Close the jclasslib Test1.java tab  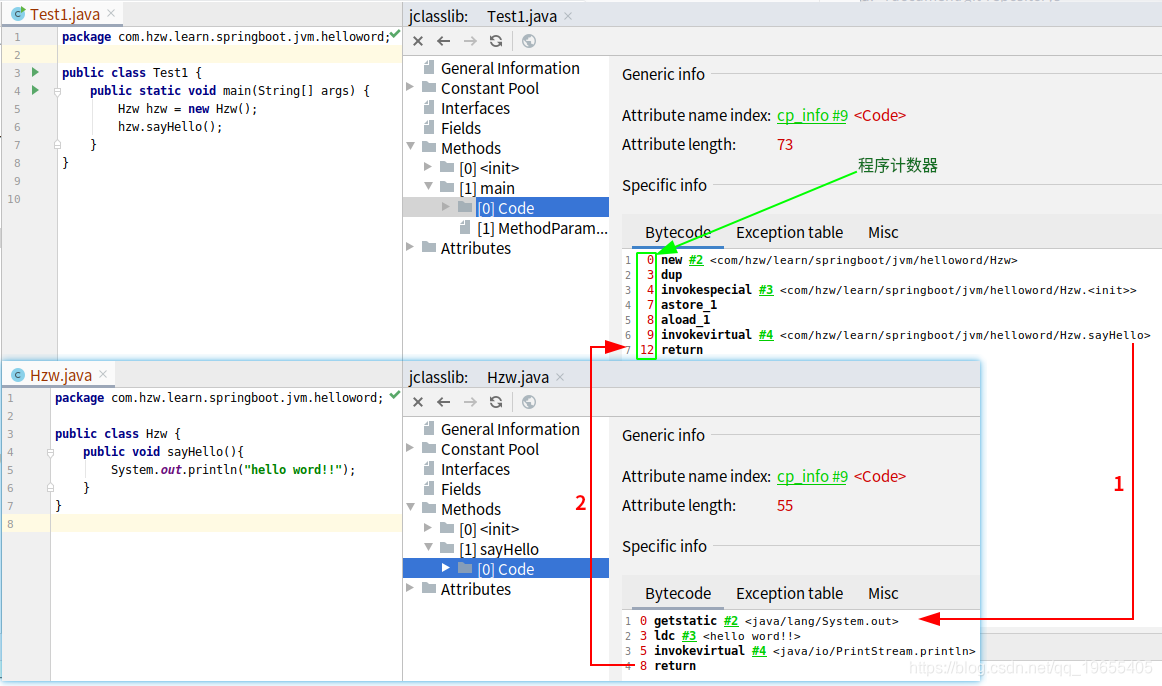pyautogui.click(x=568, y=16)
